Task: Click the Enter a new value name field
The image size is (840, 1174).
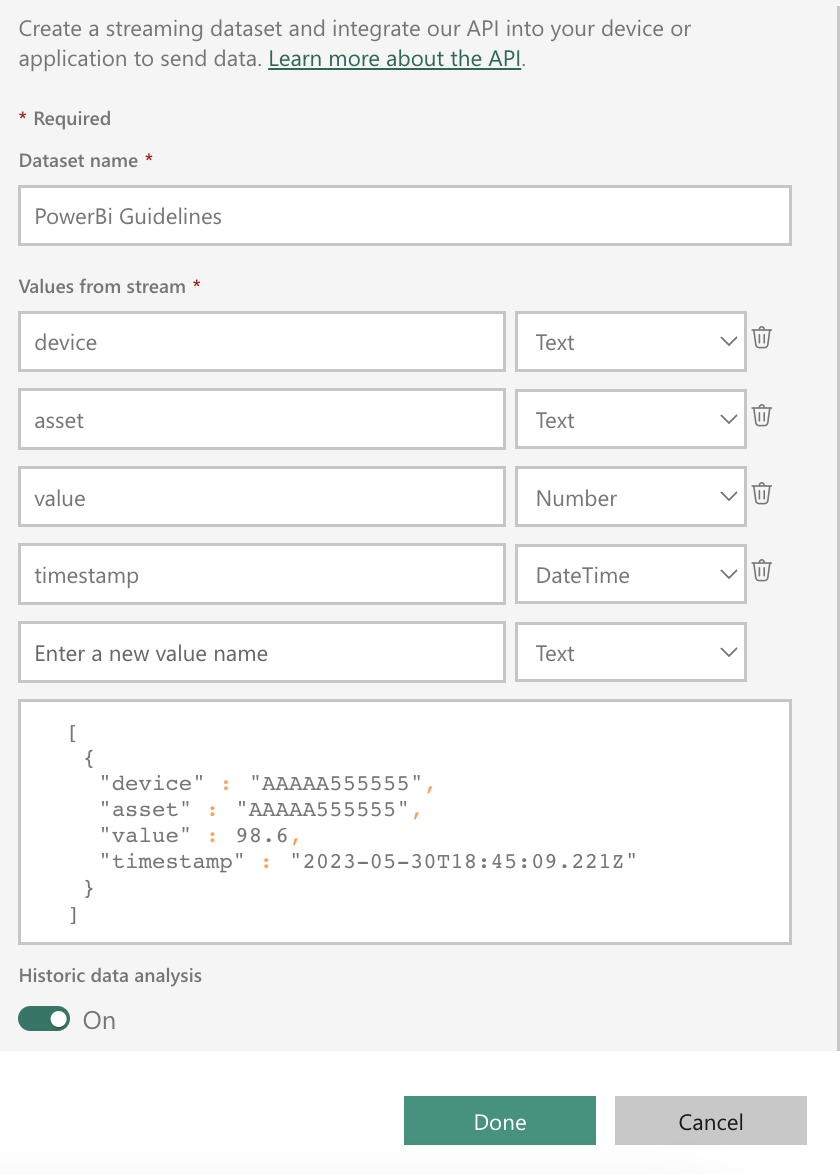Action: [261, 653]
